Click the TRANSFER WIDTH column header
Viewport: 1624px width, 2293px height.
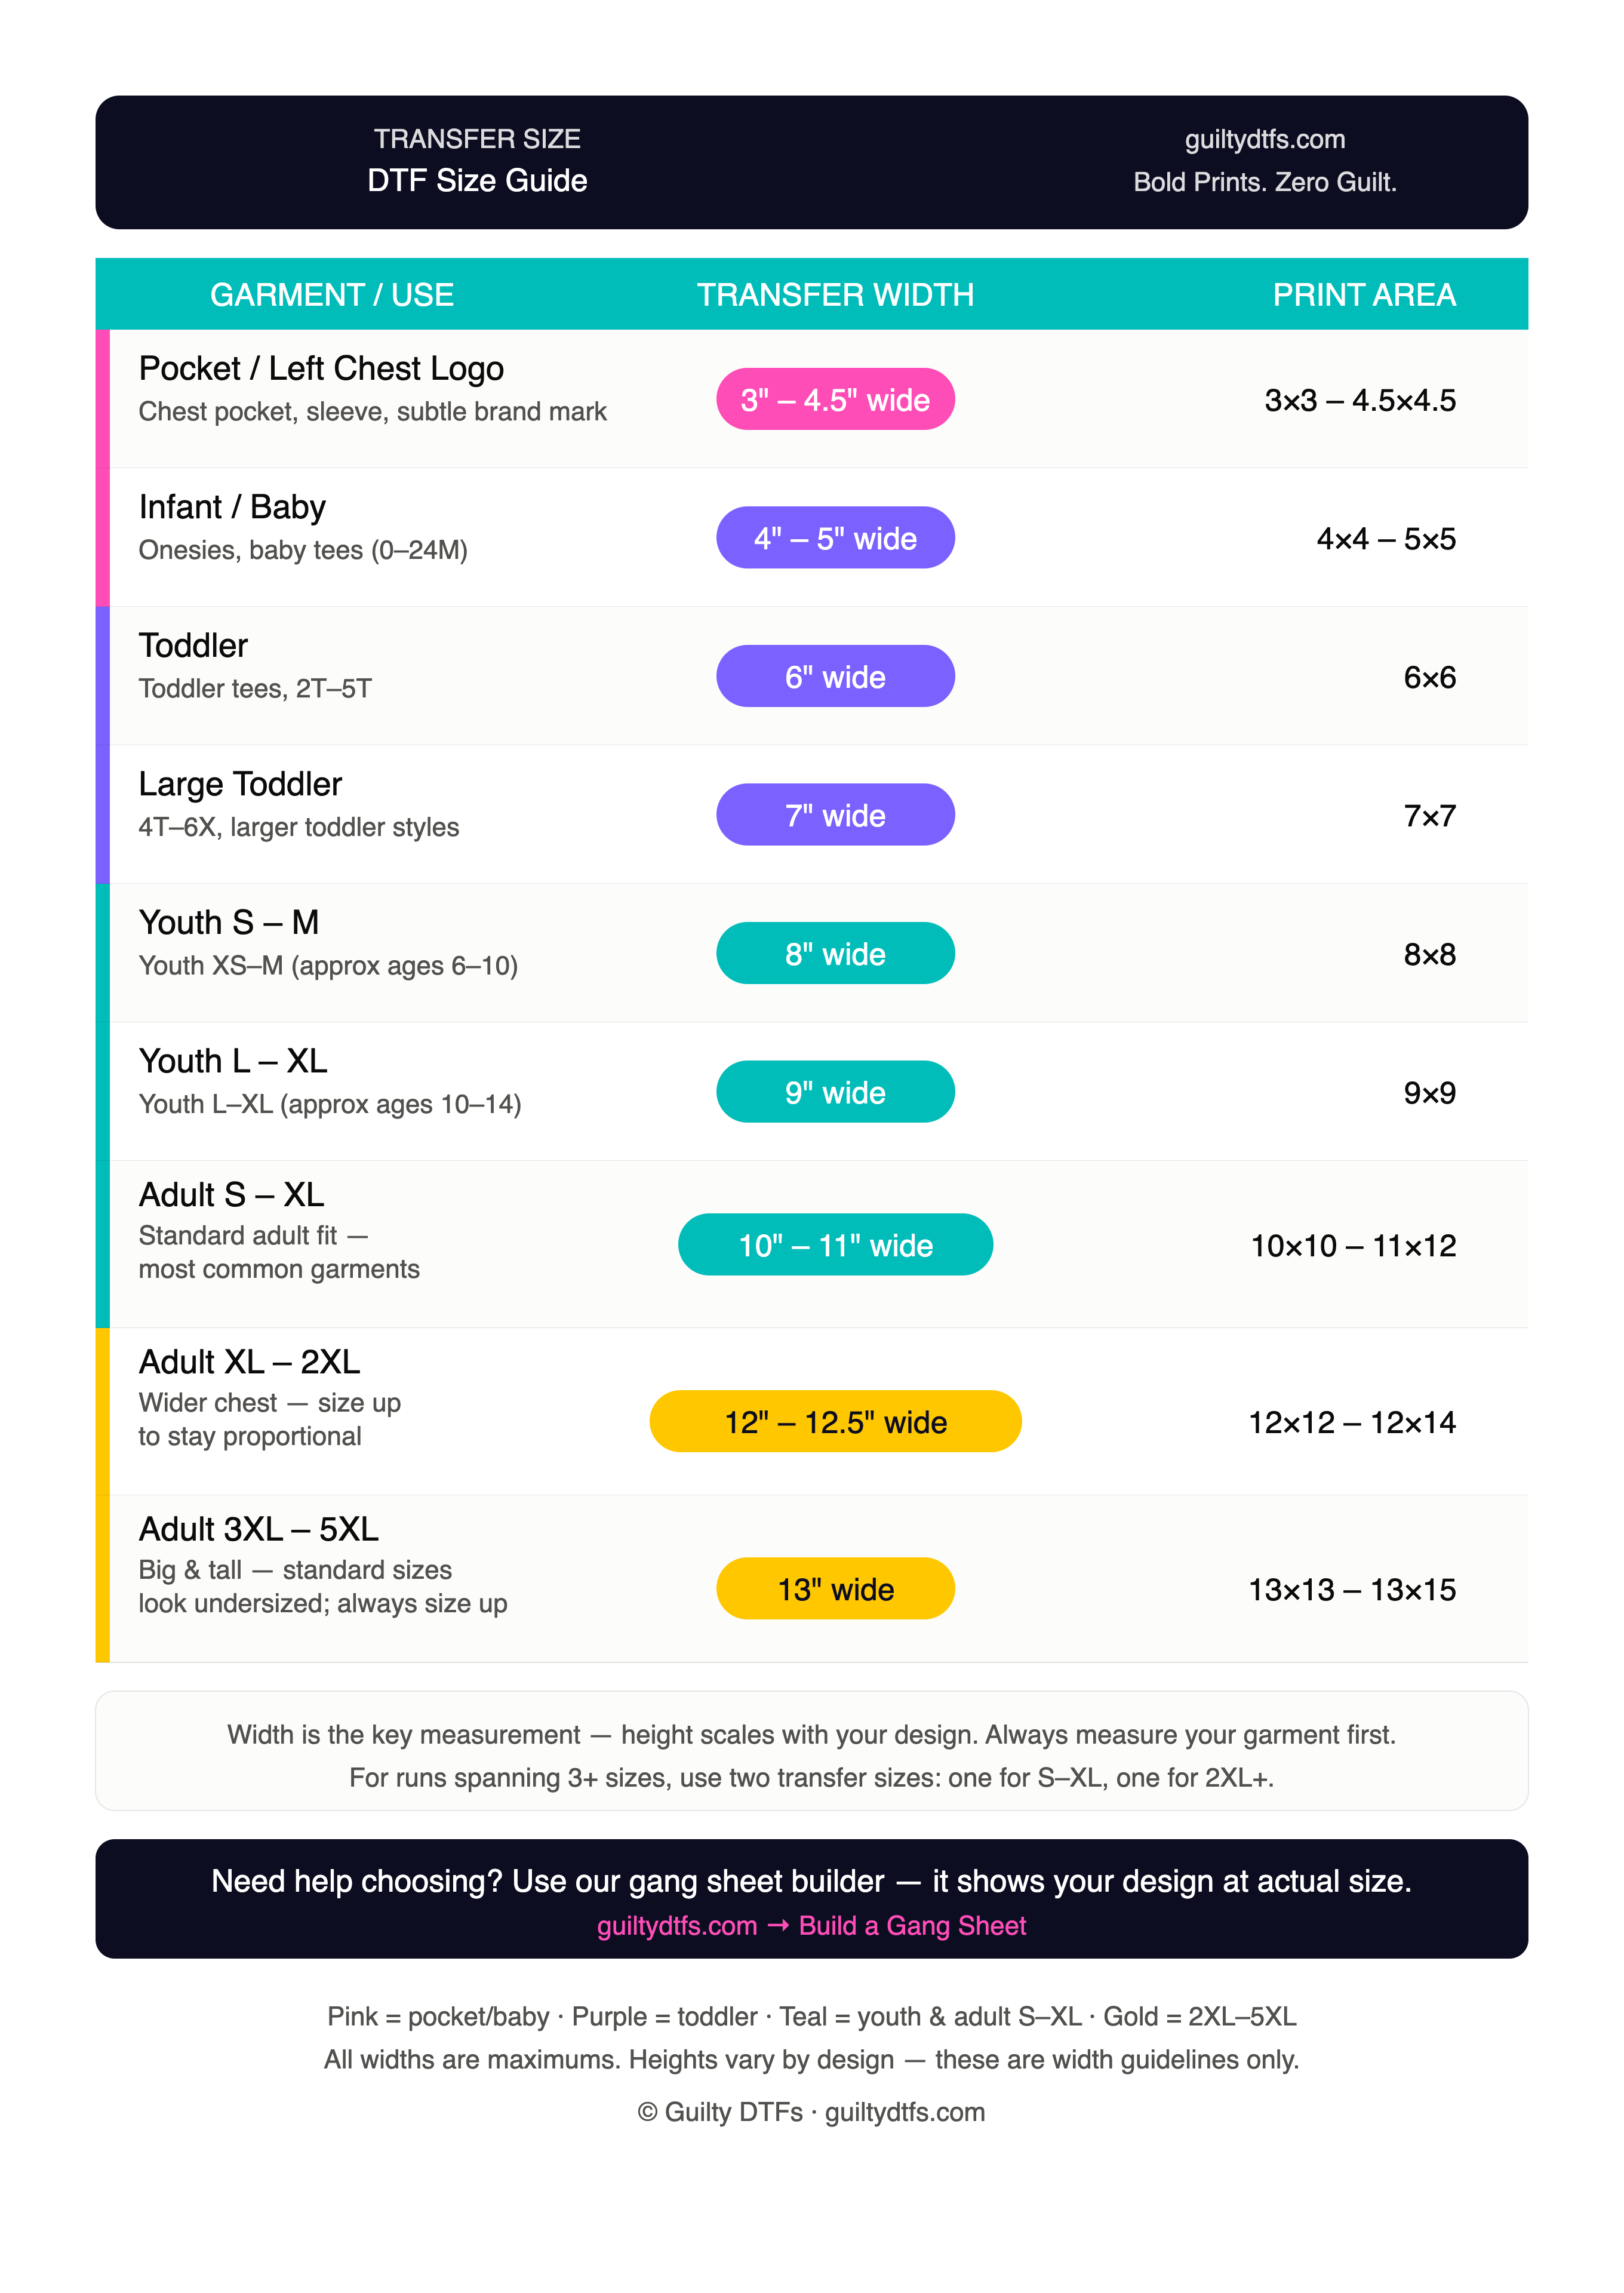tap(835, 295)
